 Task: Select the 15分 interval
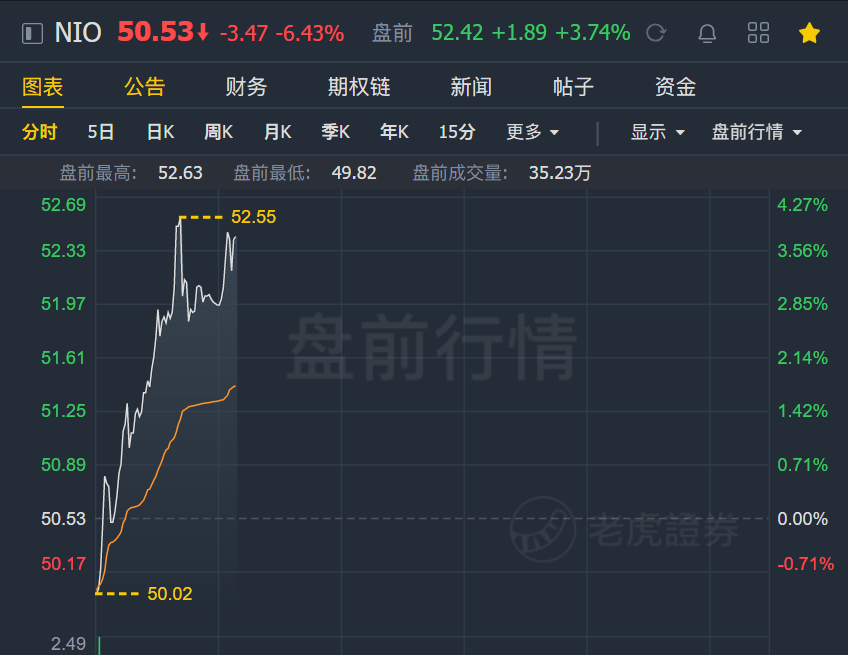coord(457,132)
